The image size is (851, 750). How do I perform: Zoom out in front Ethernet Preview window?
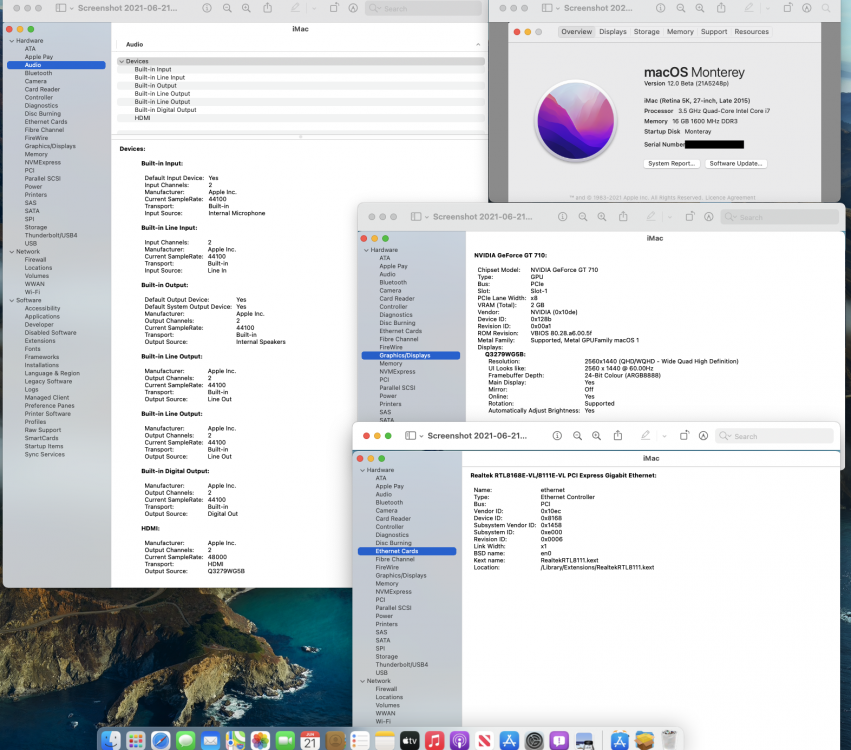tap(577, 436)
